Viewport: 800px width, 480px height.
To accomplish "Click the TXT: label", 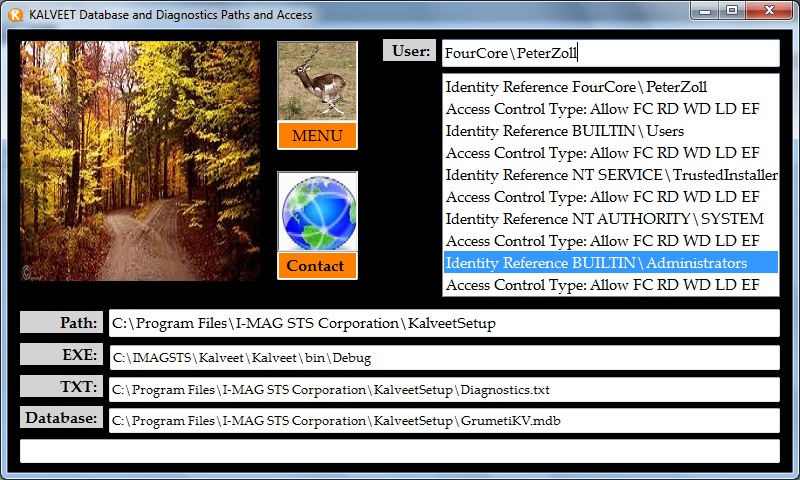I will tap(61, 386).
